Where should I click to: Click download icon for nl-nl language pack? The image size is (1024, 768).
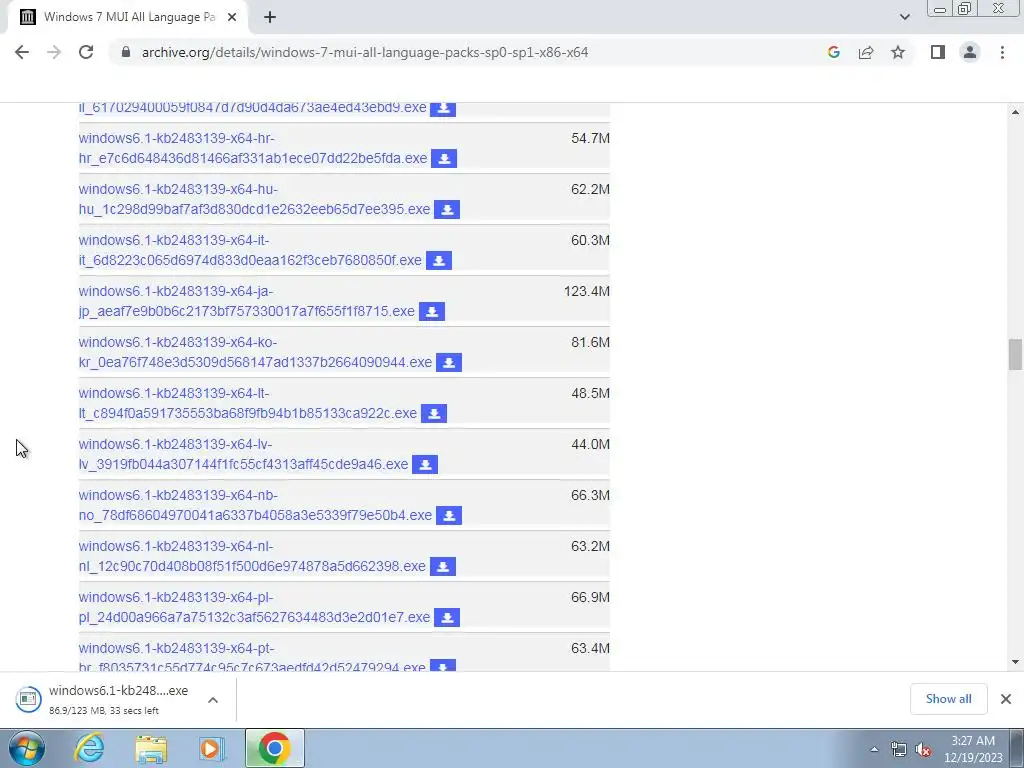[x=443, y=566]
